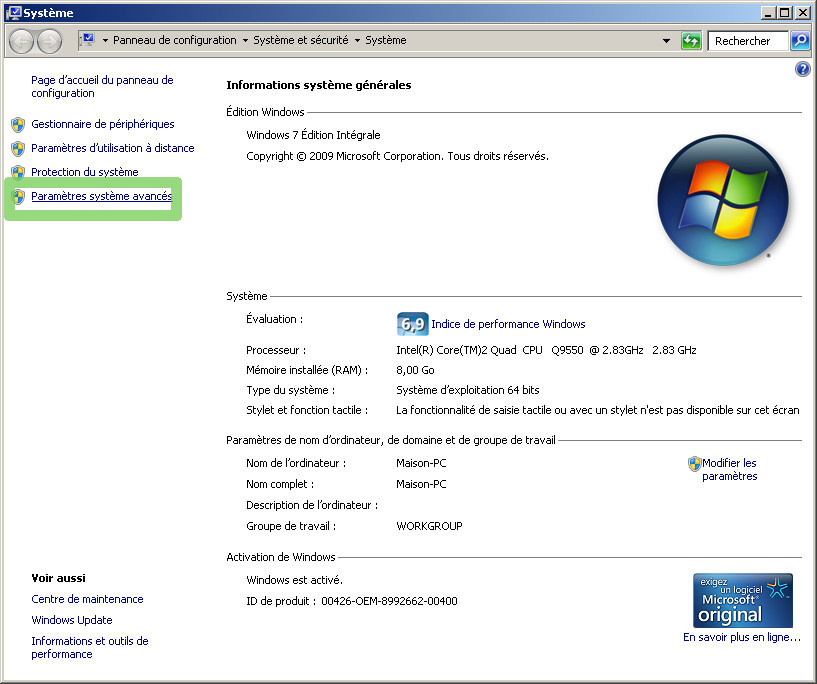The width and height of the screenshot is (817, 684).
Task: Click the search magnifier icon
Action: click(x=800, y=41)
